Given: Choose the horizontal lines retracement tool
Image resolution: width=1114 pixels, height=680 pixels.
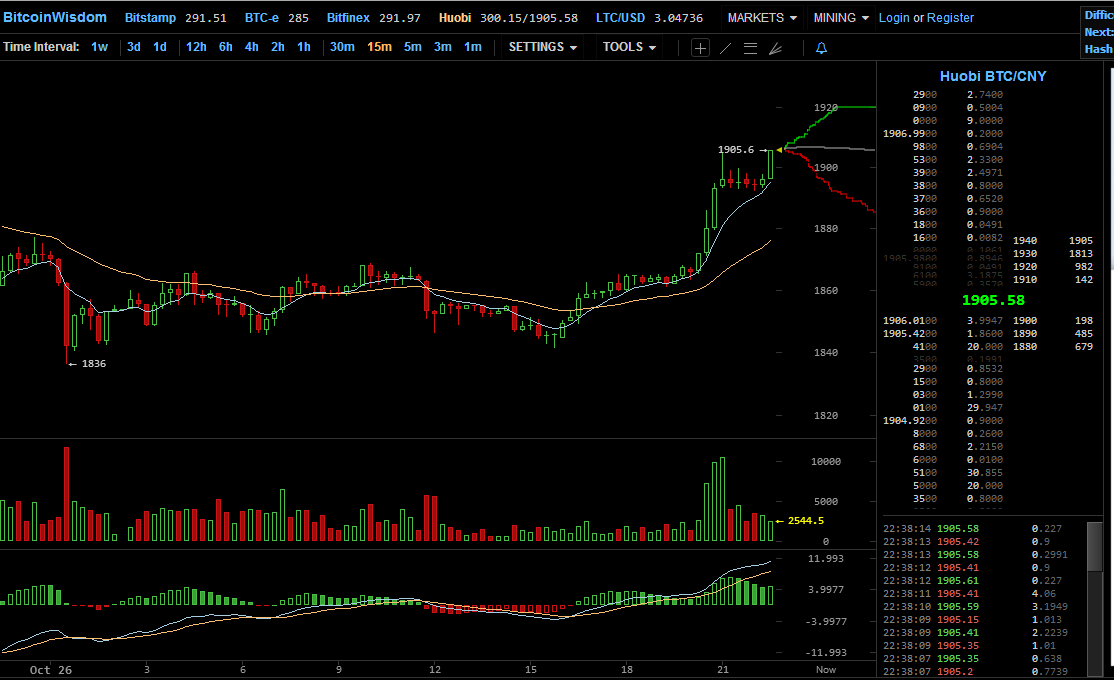Looking at the screenshot, I should point(750,48).
